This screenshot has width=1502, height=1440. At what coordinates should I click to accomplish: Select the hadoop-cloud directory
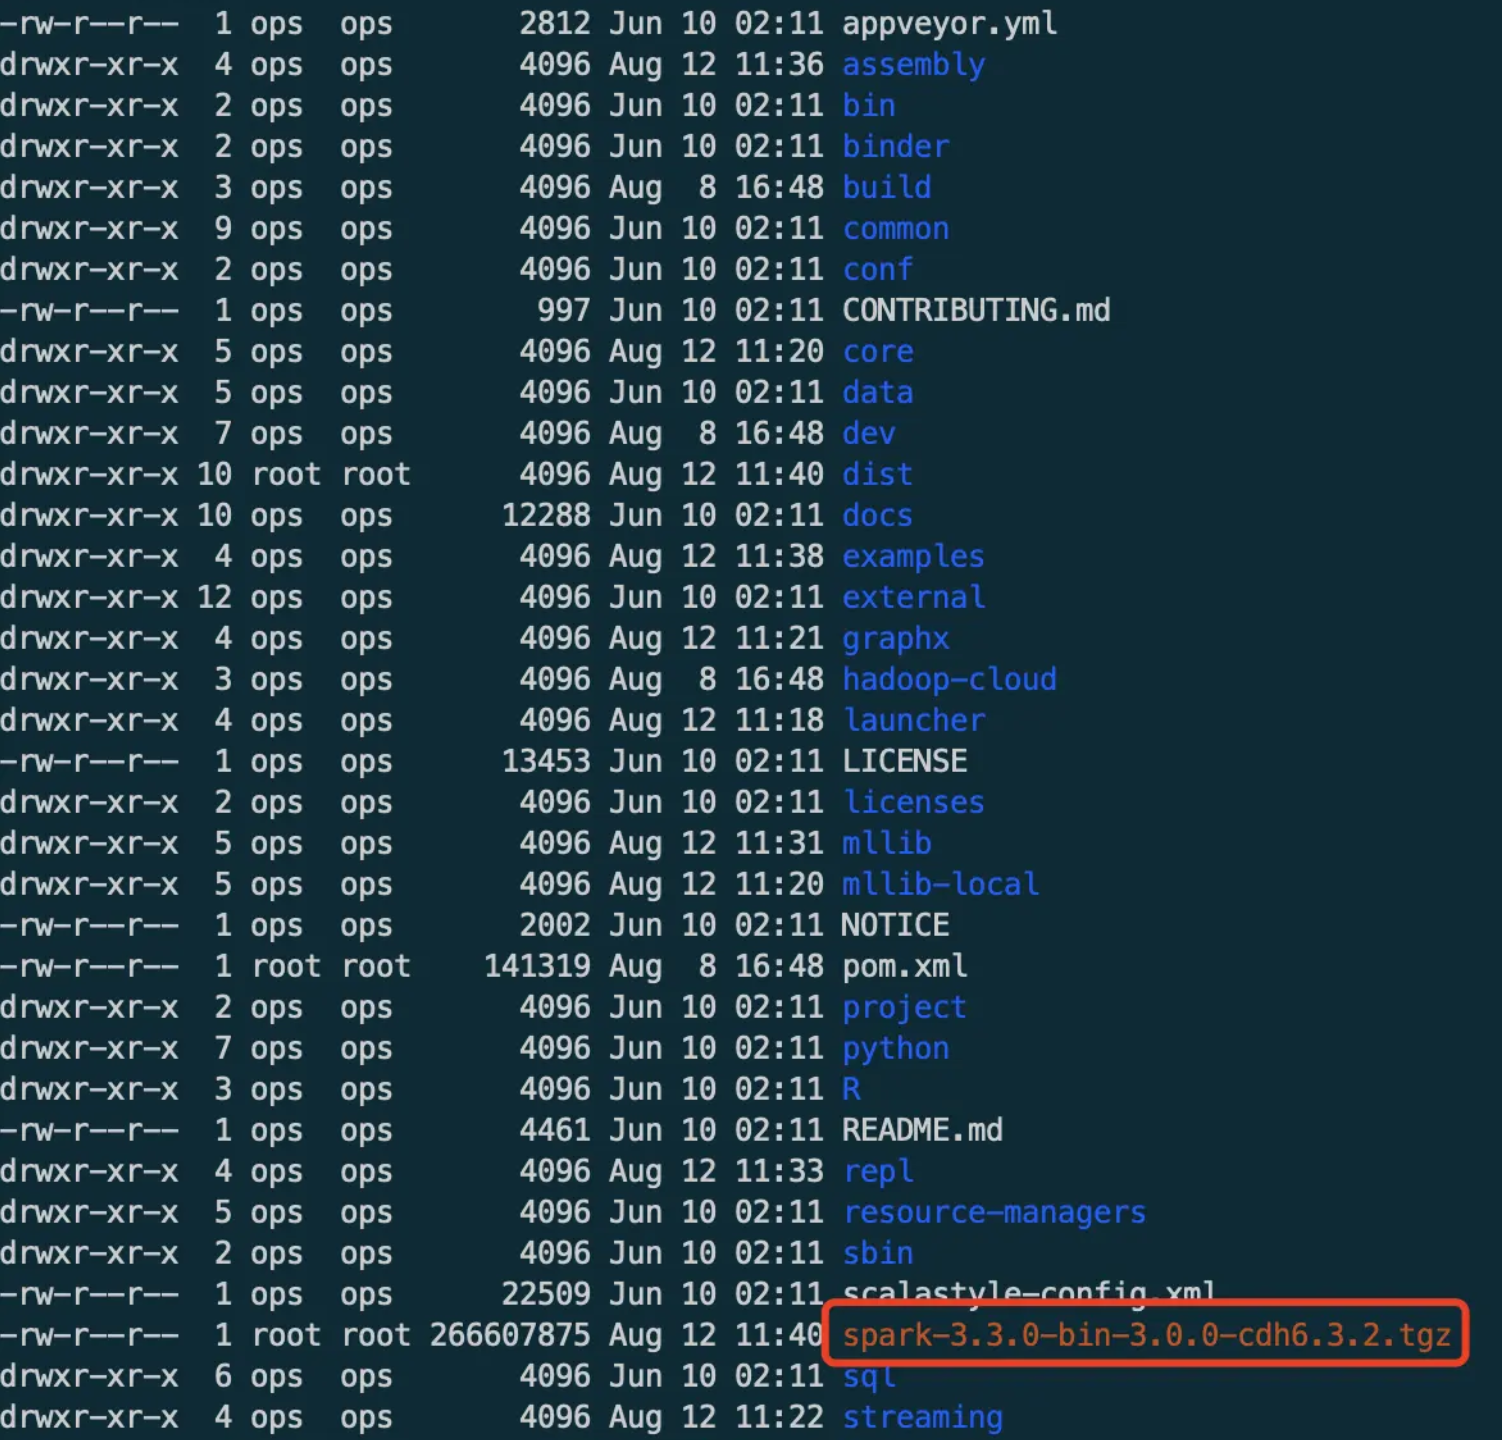coord(949,679)
